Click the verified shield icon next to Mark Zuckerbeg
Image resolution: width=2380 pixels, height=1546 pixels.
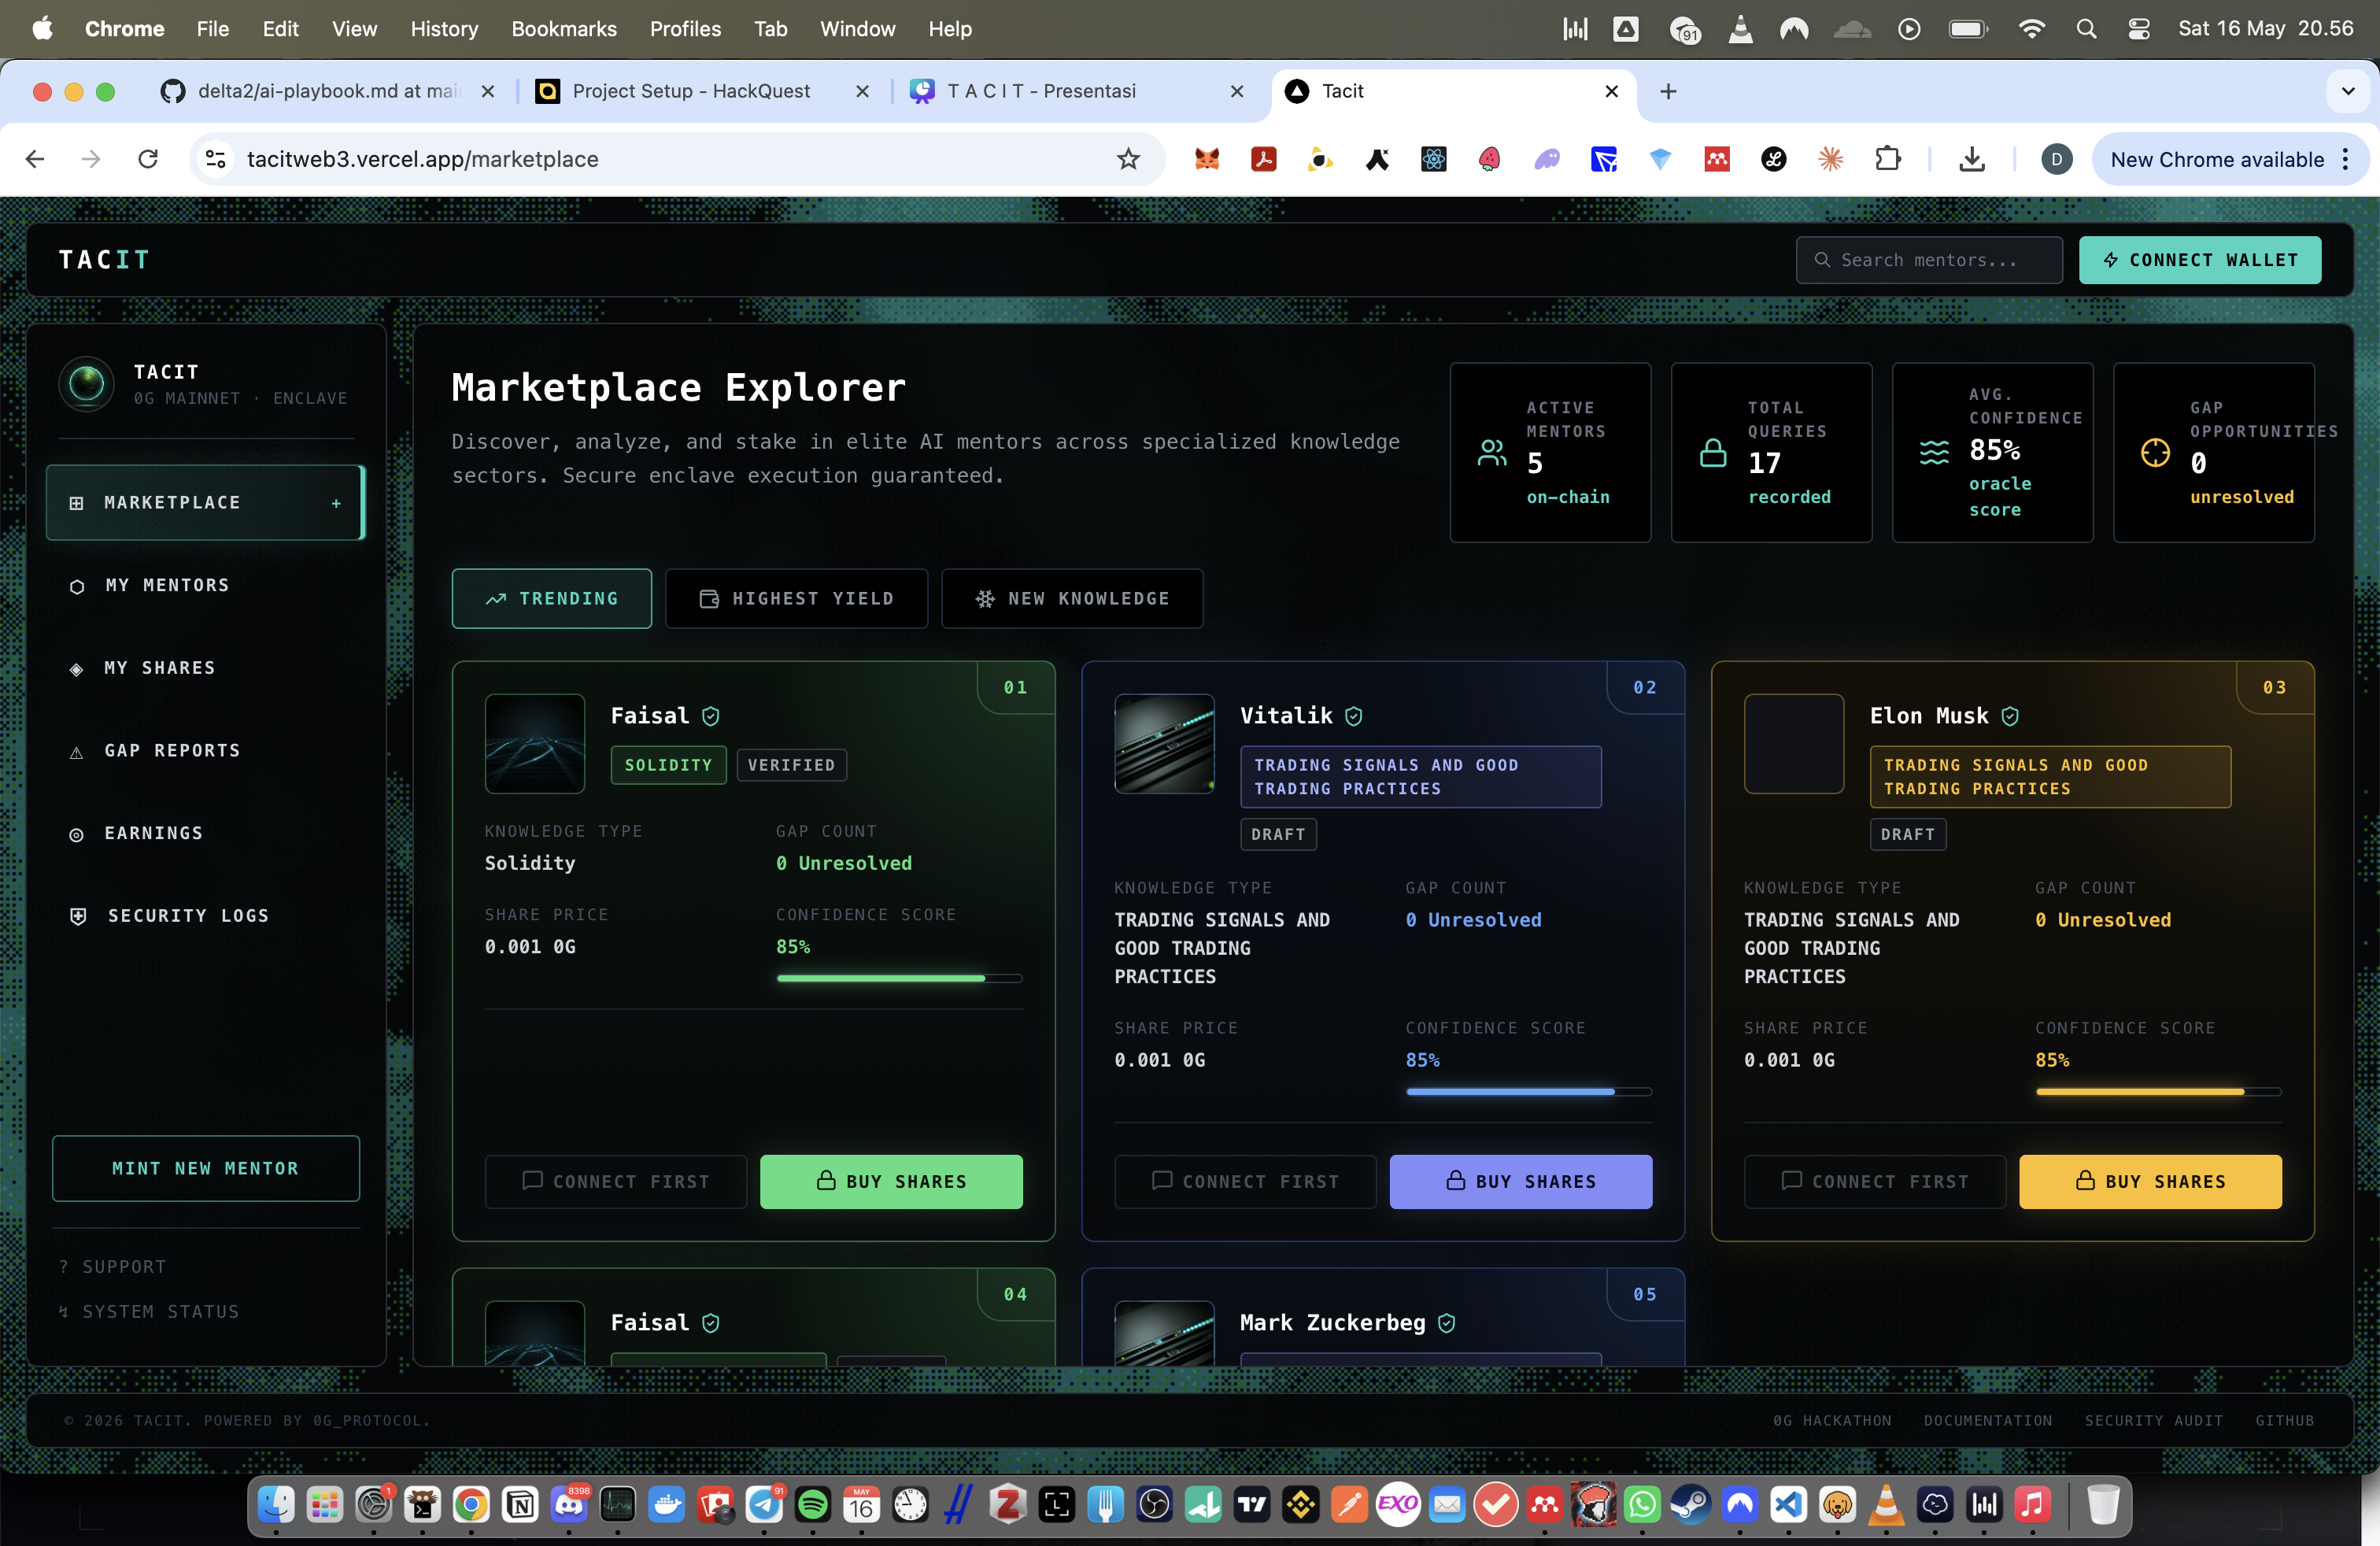click(x=1446, y=1323)
